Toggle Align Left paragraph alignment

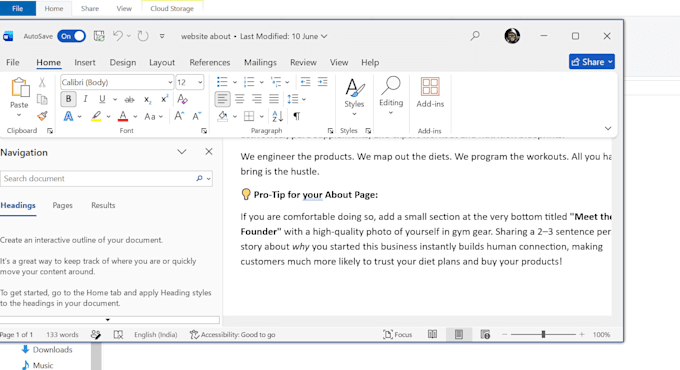[x=222, y=99]
